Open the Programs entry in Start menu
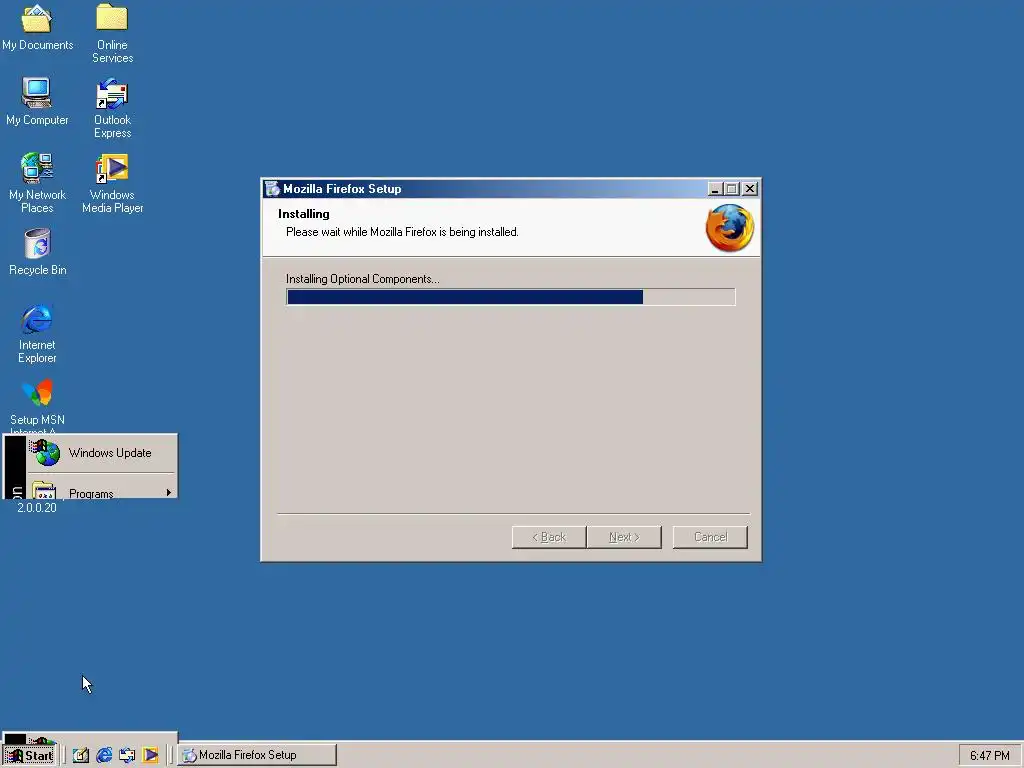 (101, 488)
